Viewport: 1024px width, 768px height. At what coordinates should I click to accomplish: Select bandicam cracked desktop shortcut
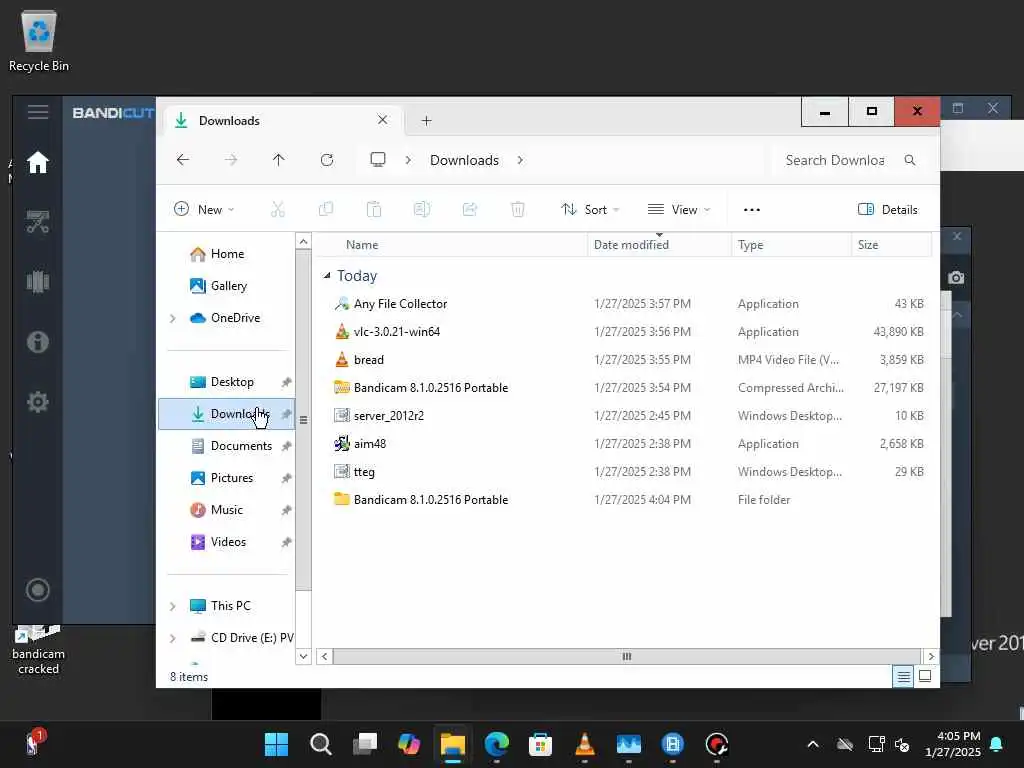[x=38, y=650]
